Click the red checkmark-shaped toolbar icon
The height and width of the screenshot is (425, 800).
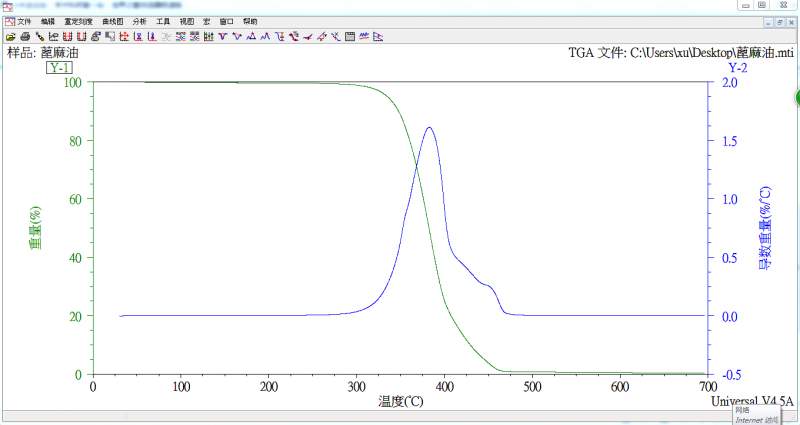coord(307,37)
